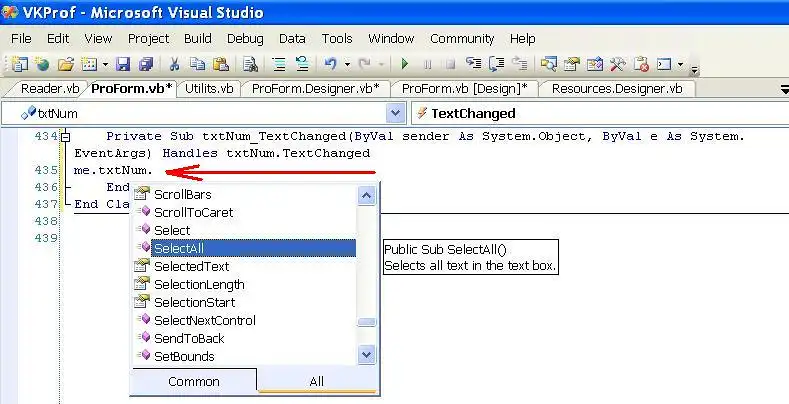
Task: Choose SelectedText from the IntelliSense list
Action: [x=191, y=266]
